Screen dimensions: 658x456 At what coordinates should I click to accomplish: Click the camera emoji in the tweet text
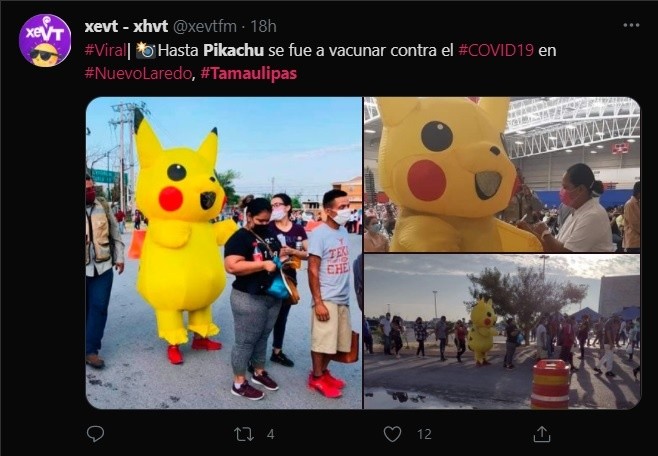tap(146, 50)
